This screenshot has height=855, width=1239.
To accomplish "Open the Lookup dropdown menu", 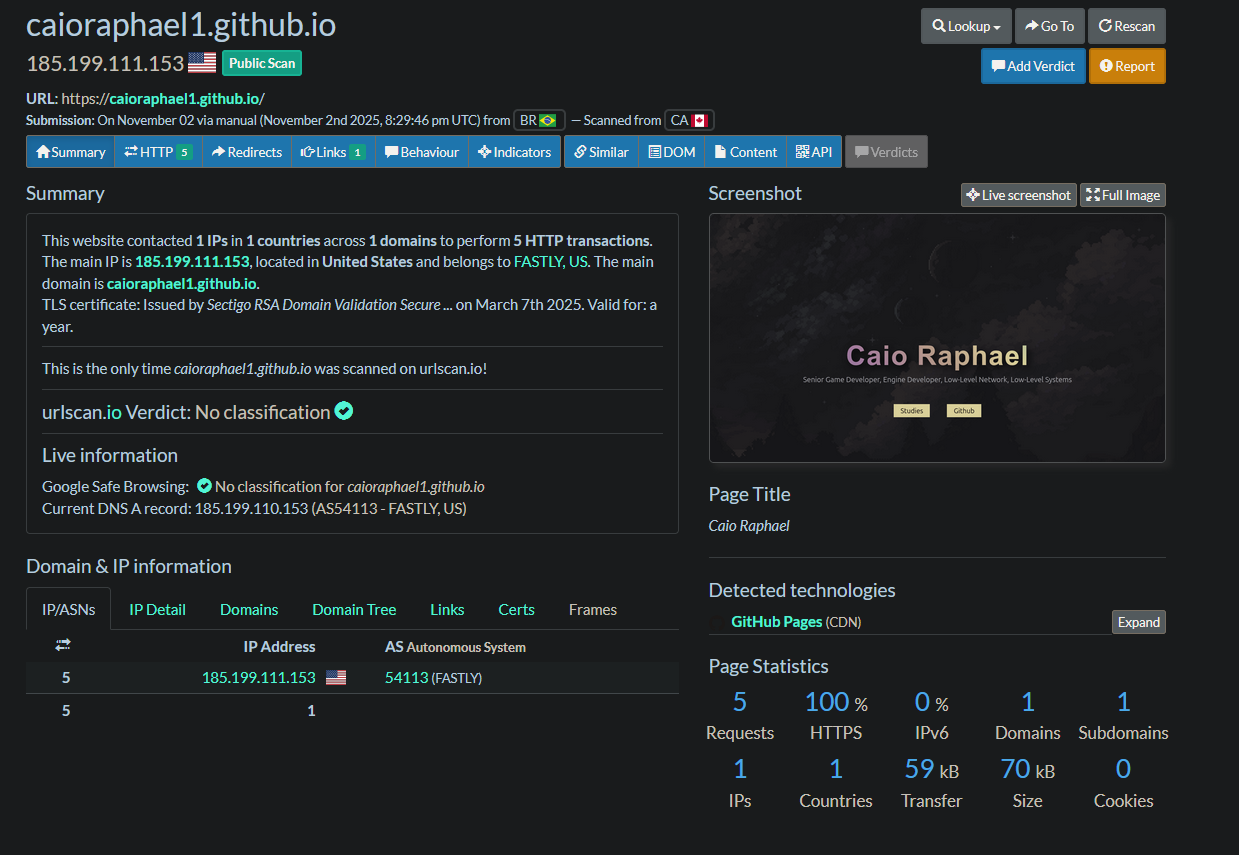I will point(966,26).
